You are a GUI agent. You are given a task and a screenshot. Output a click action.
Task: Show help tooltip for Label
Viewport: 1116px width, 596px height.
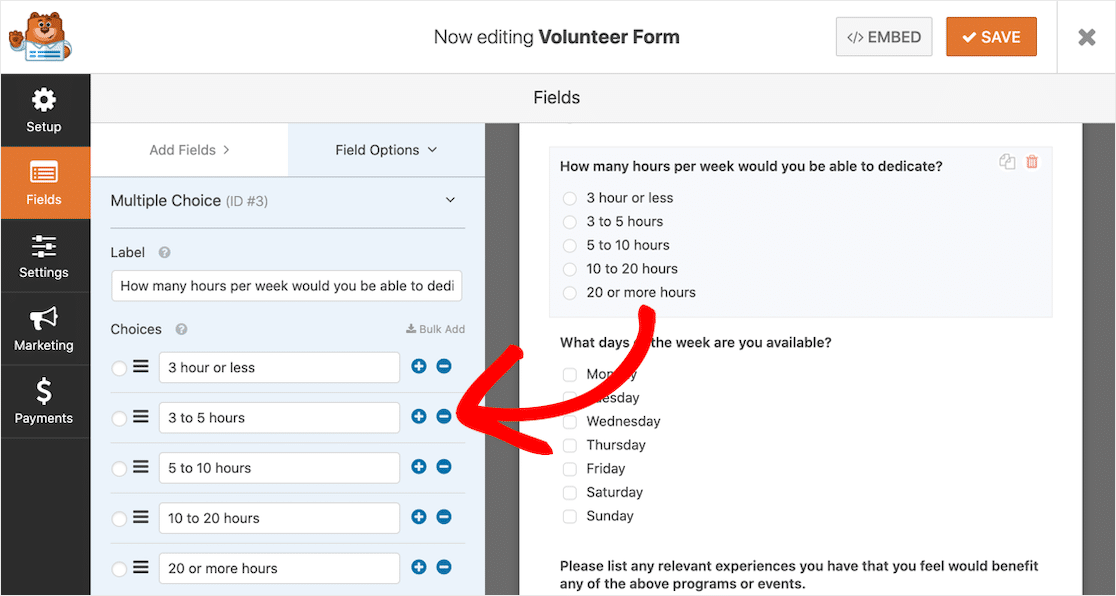tap(164, 253)
